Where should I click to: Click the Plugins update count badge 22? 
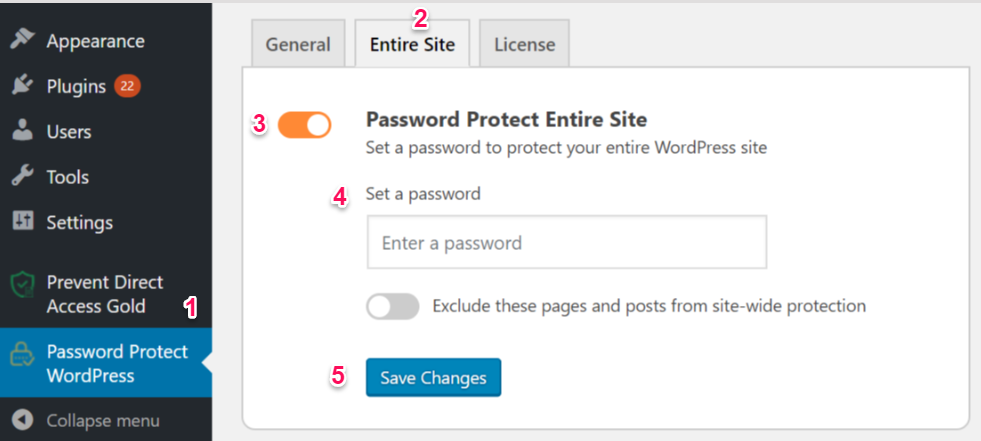tap(128, 86)
